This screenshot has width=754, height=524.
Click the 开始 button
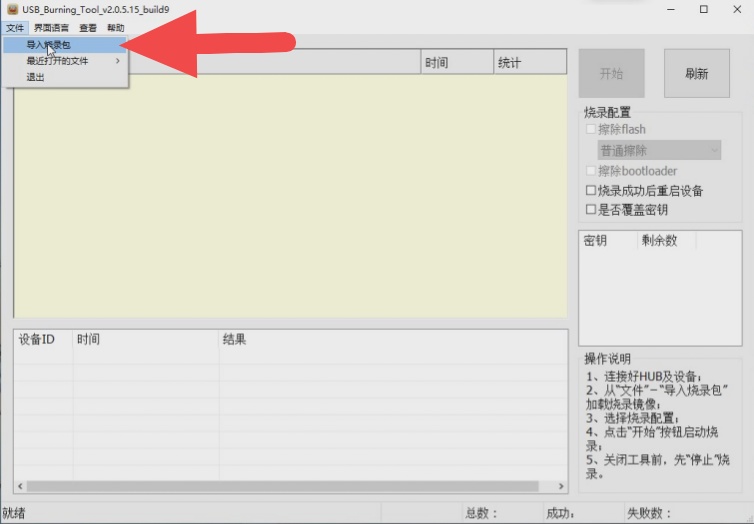pyautogui.click(x=611, y=74)
